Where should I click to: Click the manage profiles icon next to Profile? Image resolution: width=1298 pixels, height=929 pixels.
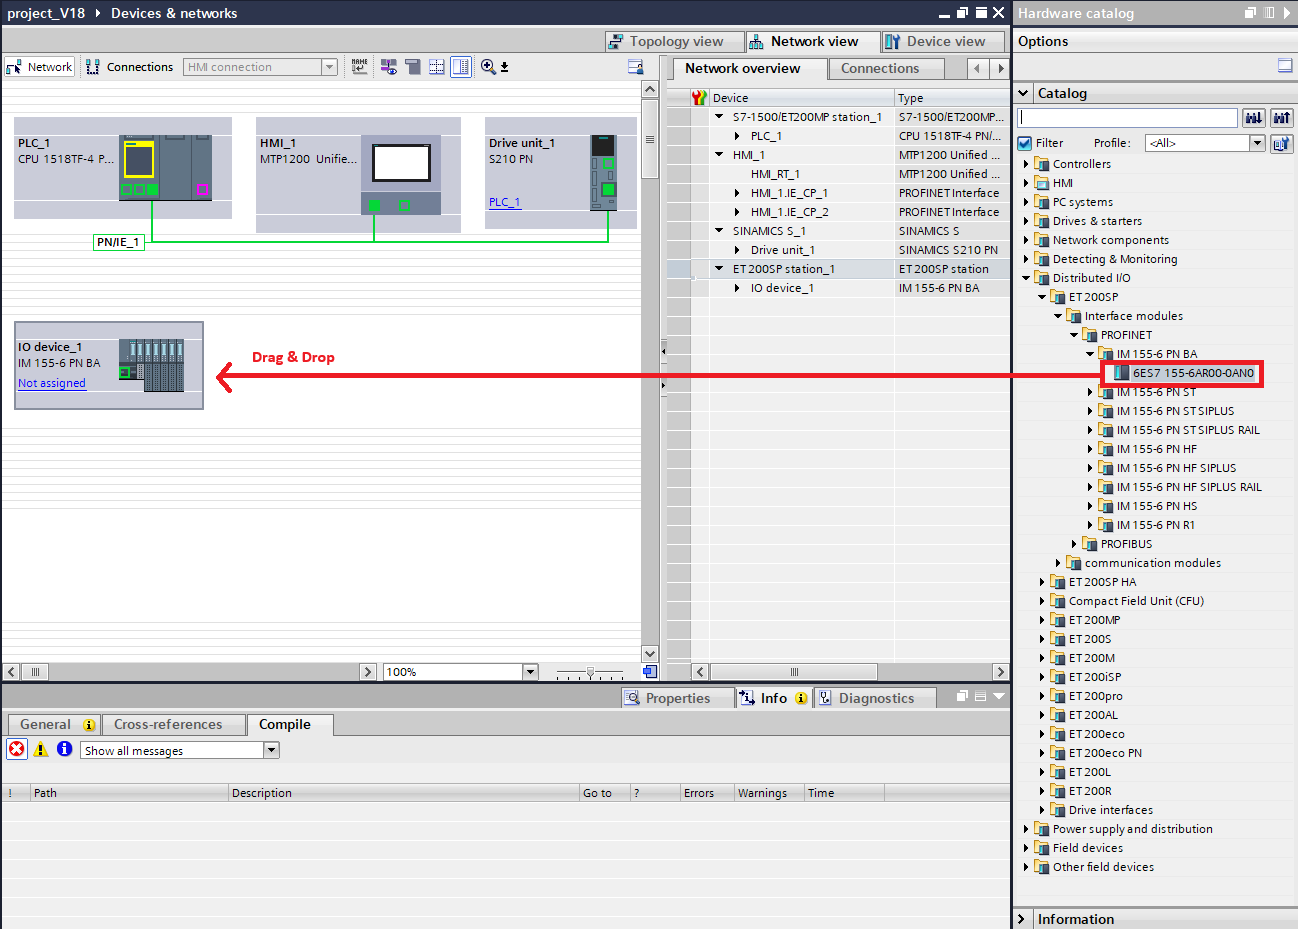tap(1281, 143)
